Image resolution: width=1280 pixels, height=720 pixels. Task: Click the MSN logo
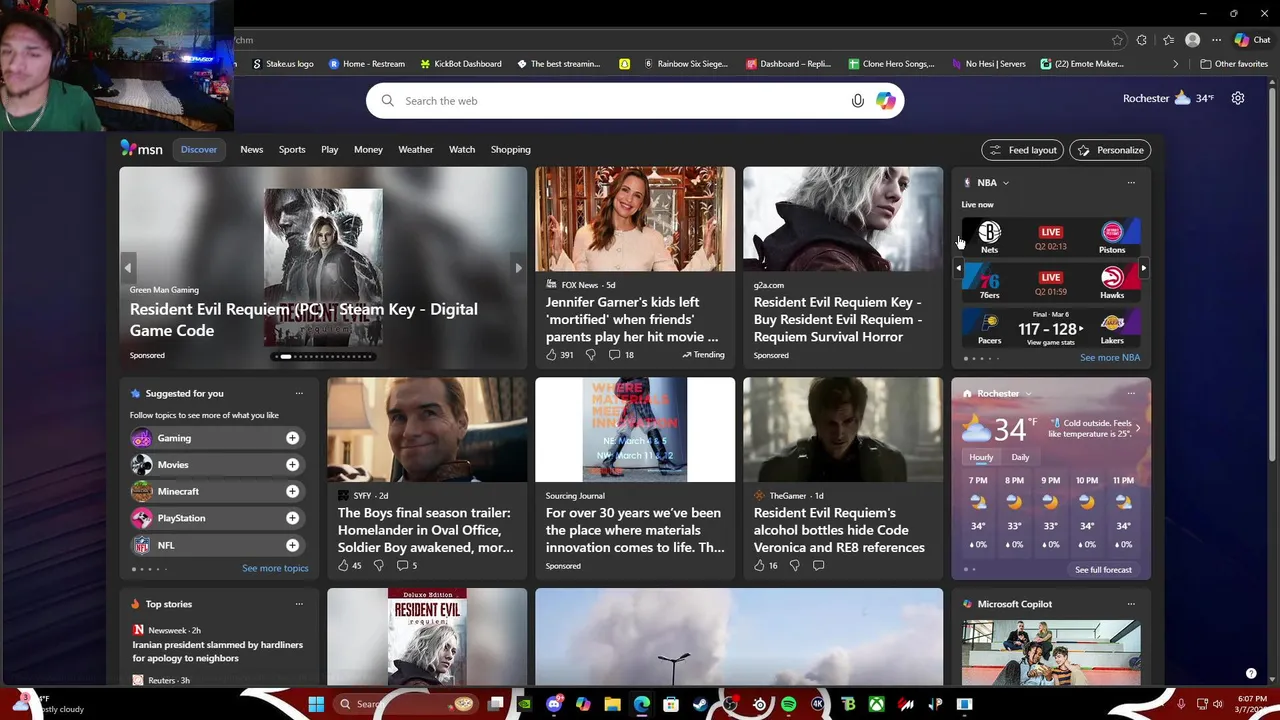142,149
